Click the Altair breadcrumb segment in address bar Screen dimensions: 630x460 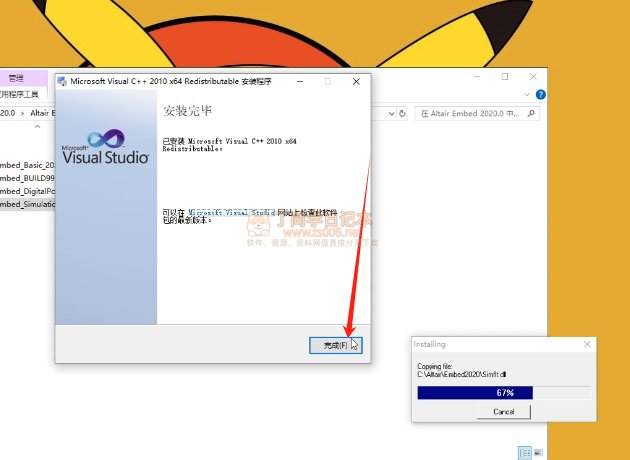tap(43, 113)
